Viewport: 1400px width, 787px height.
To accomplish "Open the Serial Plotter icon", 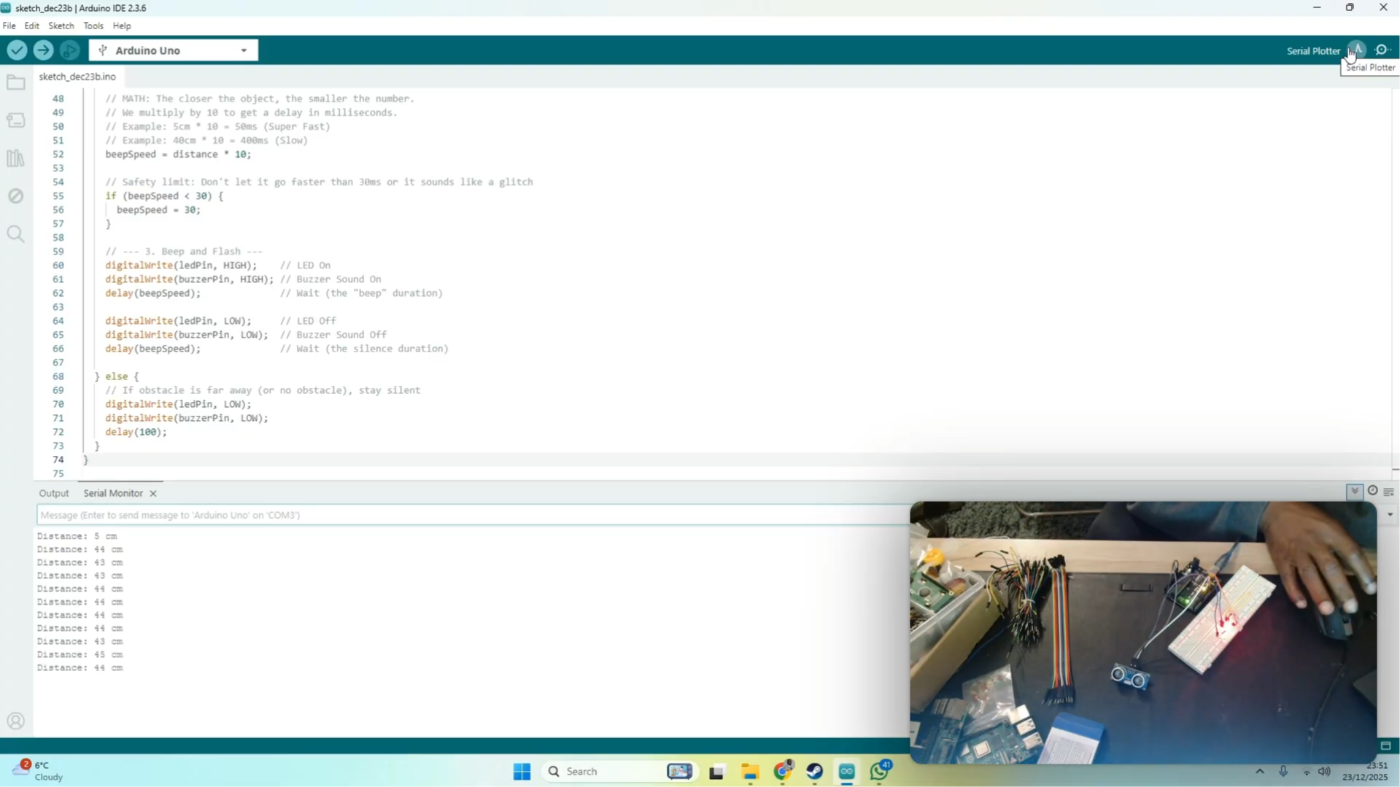I will [x=1356, y=50].
